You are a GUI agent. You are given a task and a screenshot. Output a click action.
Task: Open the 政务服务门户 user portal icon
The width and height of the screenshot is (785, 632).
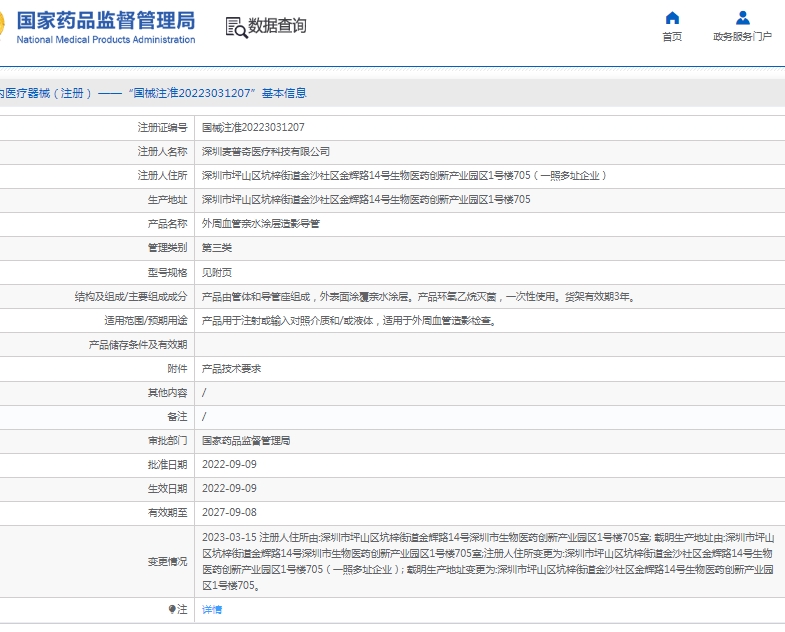point(743,18)
